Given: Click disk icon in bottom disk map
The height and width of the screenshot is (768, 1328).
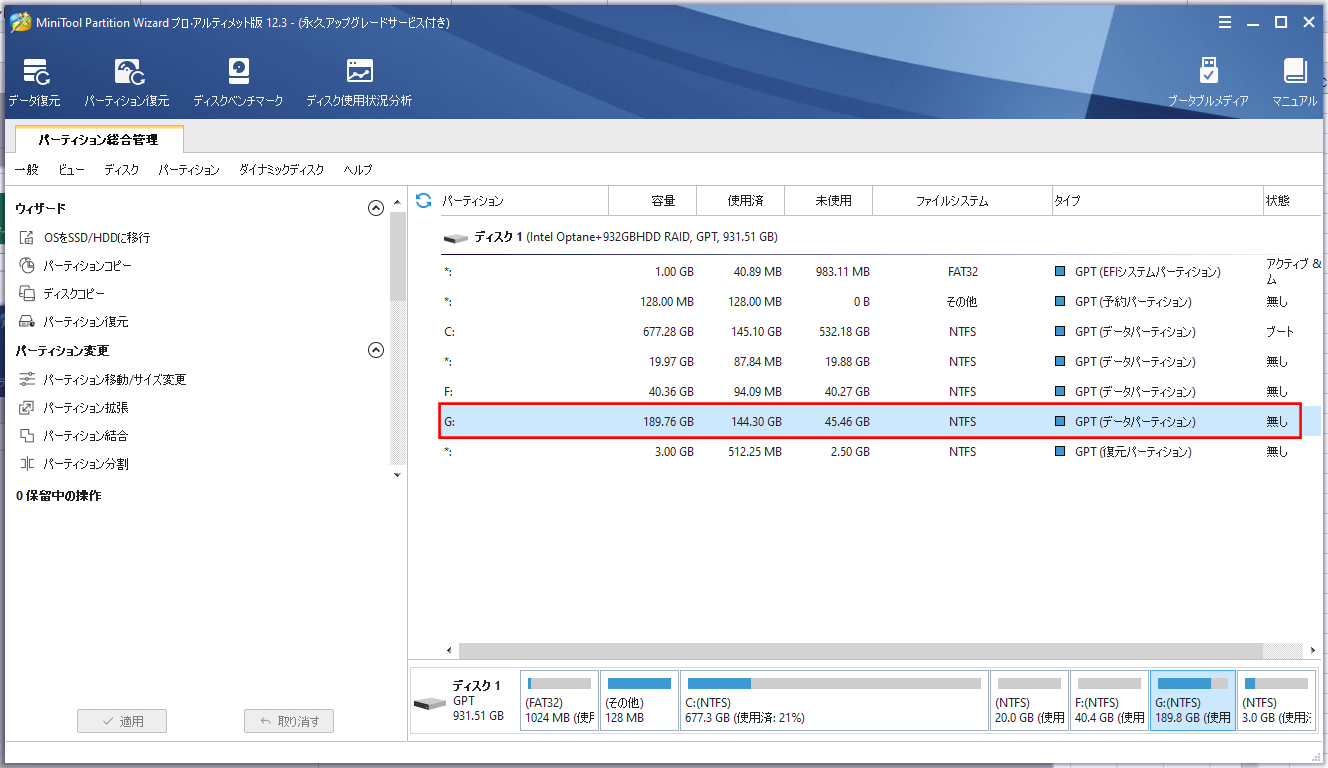Looking at the screenshot, I should coord(430,703).
